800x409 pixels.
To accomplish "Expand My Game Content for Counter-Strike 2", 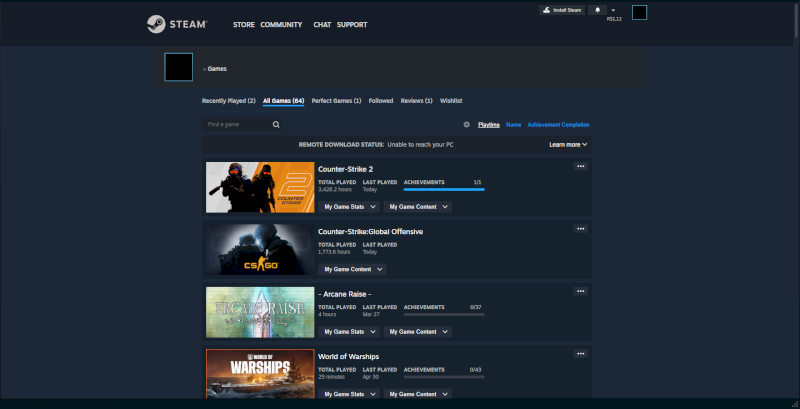I will 417,207.
